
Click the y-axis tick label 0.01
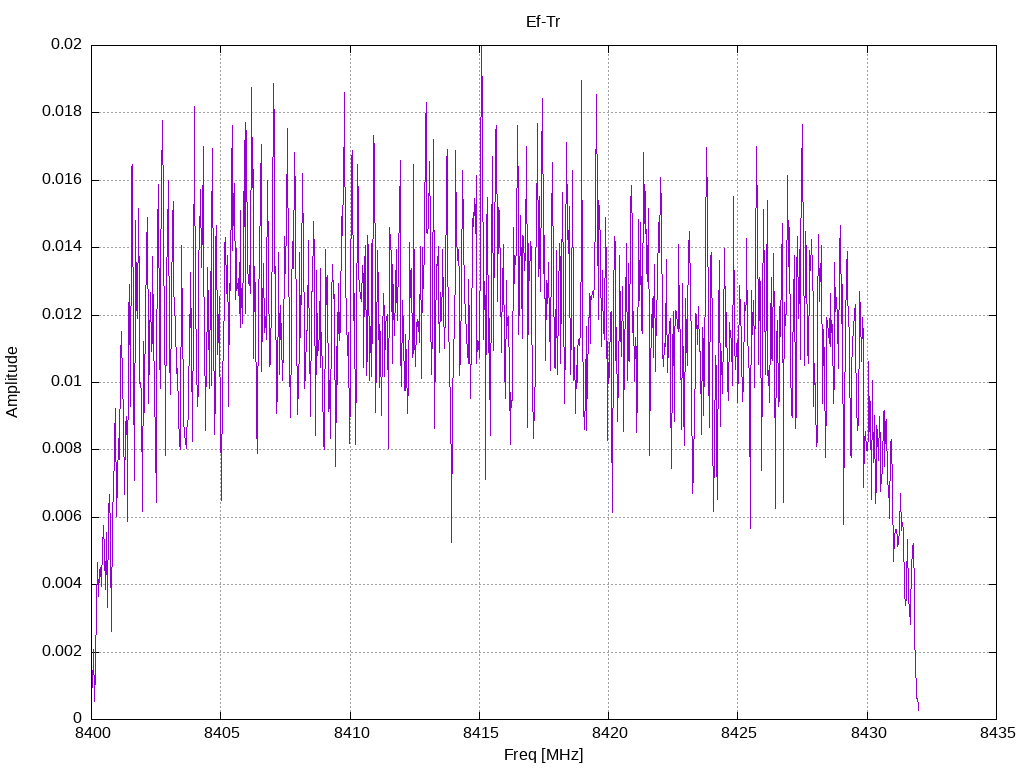[x=67, y=381]
